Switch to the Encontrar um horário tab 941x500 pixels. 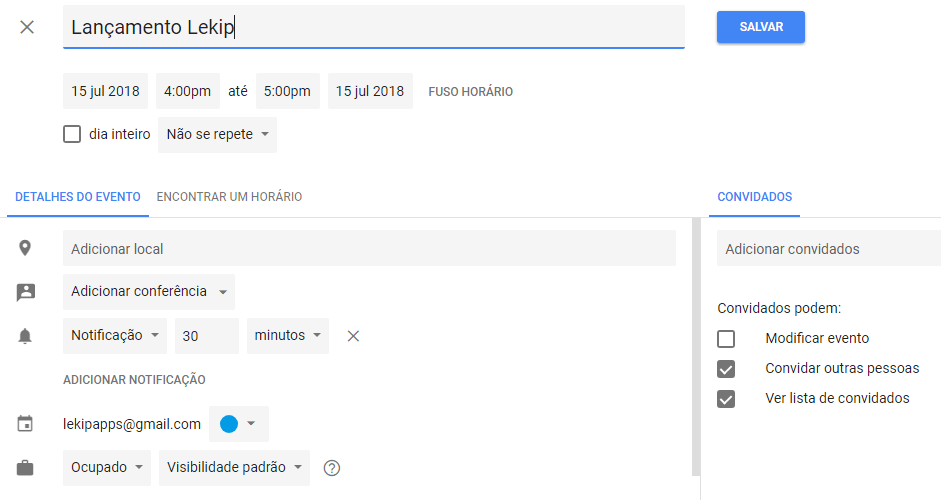click(x=229, y=197)
